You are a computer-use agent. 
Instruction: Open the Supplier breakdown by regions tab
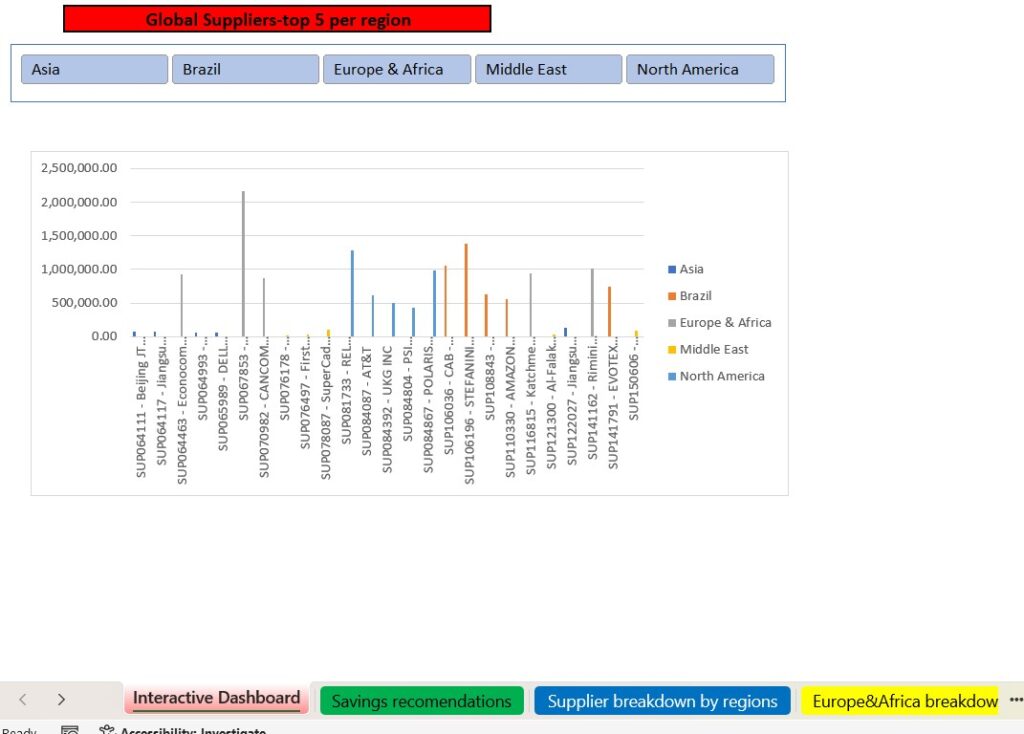[662, 701]
